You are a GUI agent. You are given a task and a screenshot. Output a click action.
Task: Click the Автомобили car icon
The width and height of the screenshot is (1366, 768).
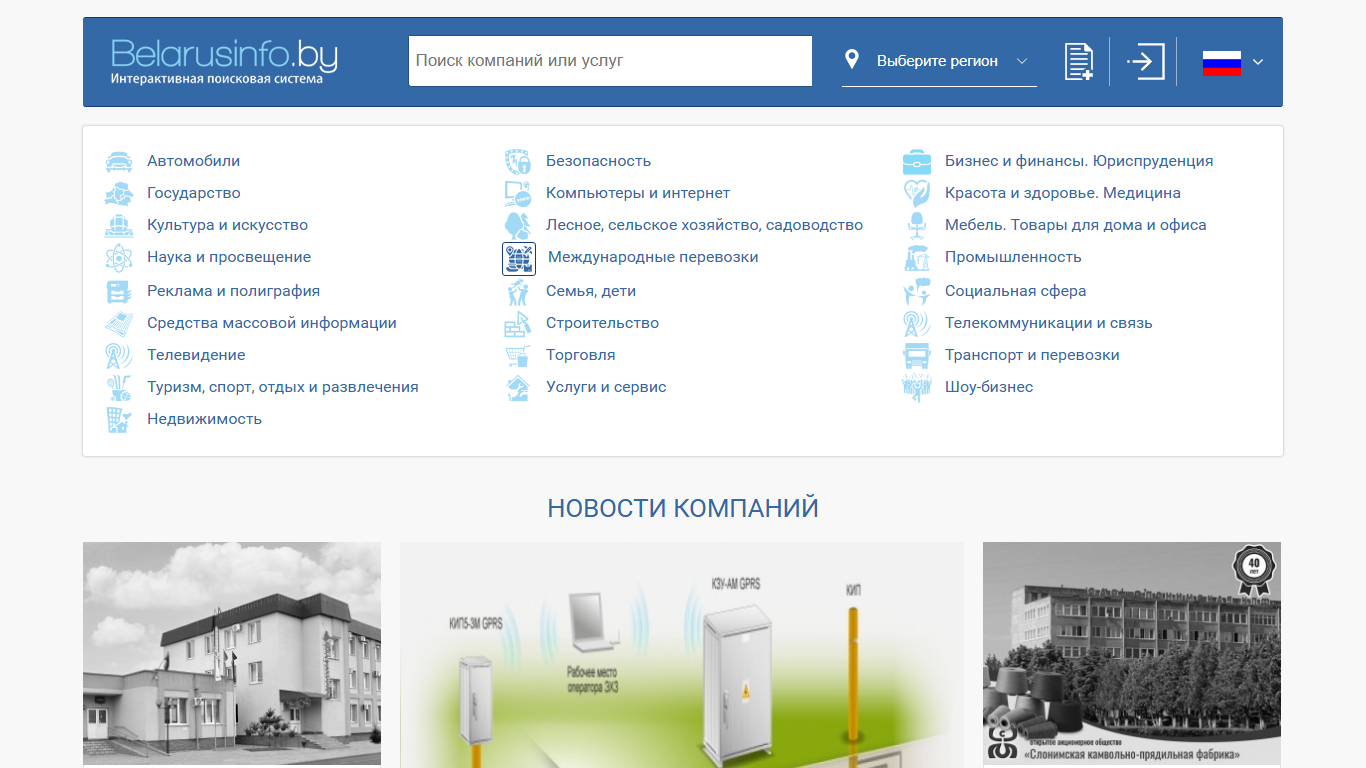pyautogui.click(x=119, y=161)
